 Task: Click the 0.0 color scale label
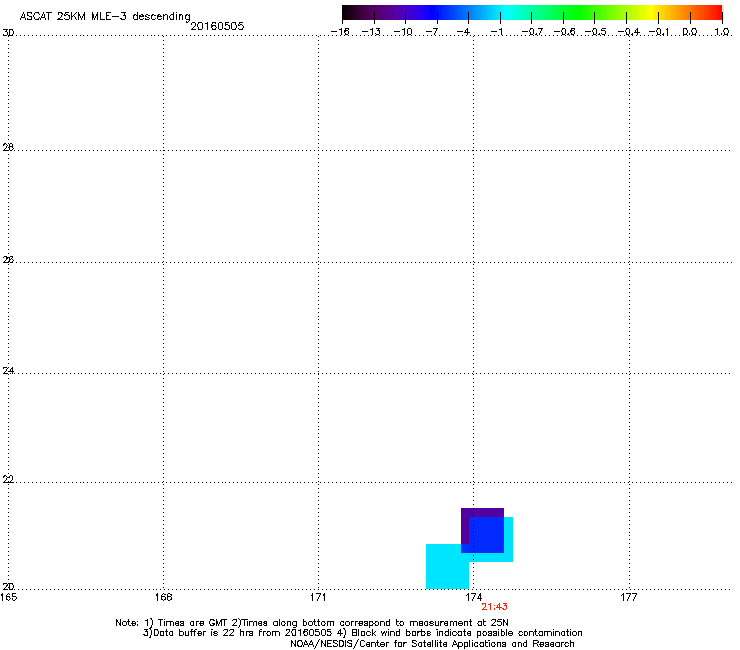(690, 32)
